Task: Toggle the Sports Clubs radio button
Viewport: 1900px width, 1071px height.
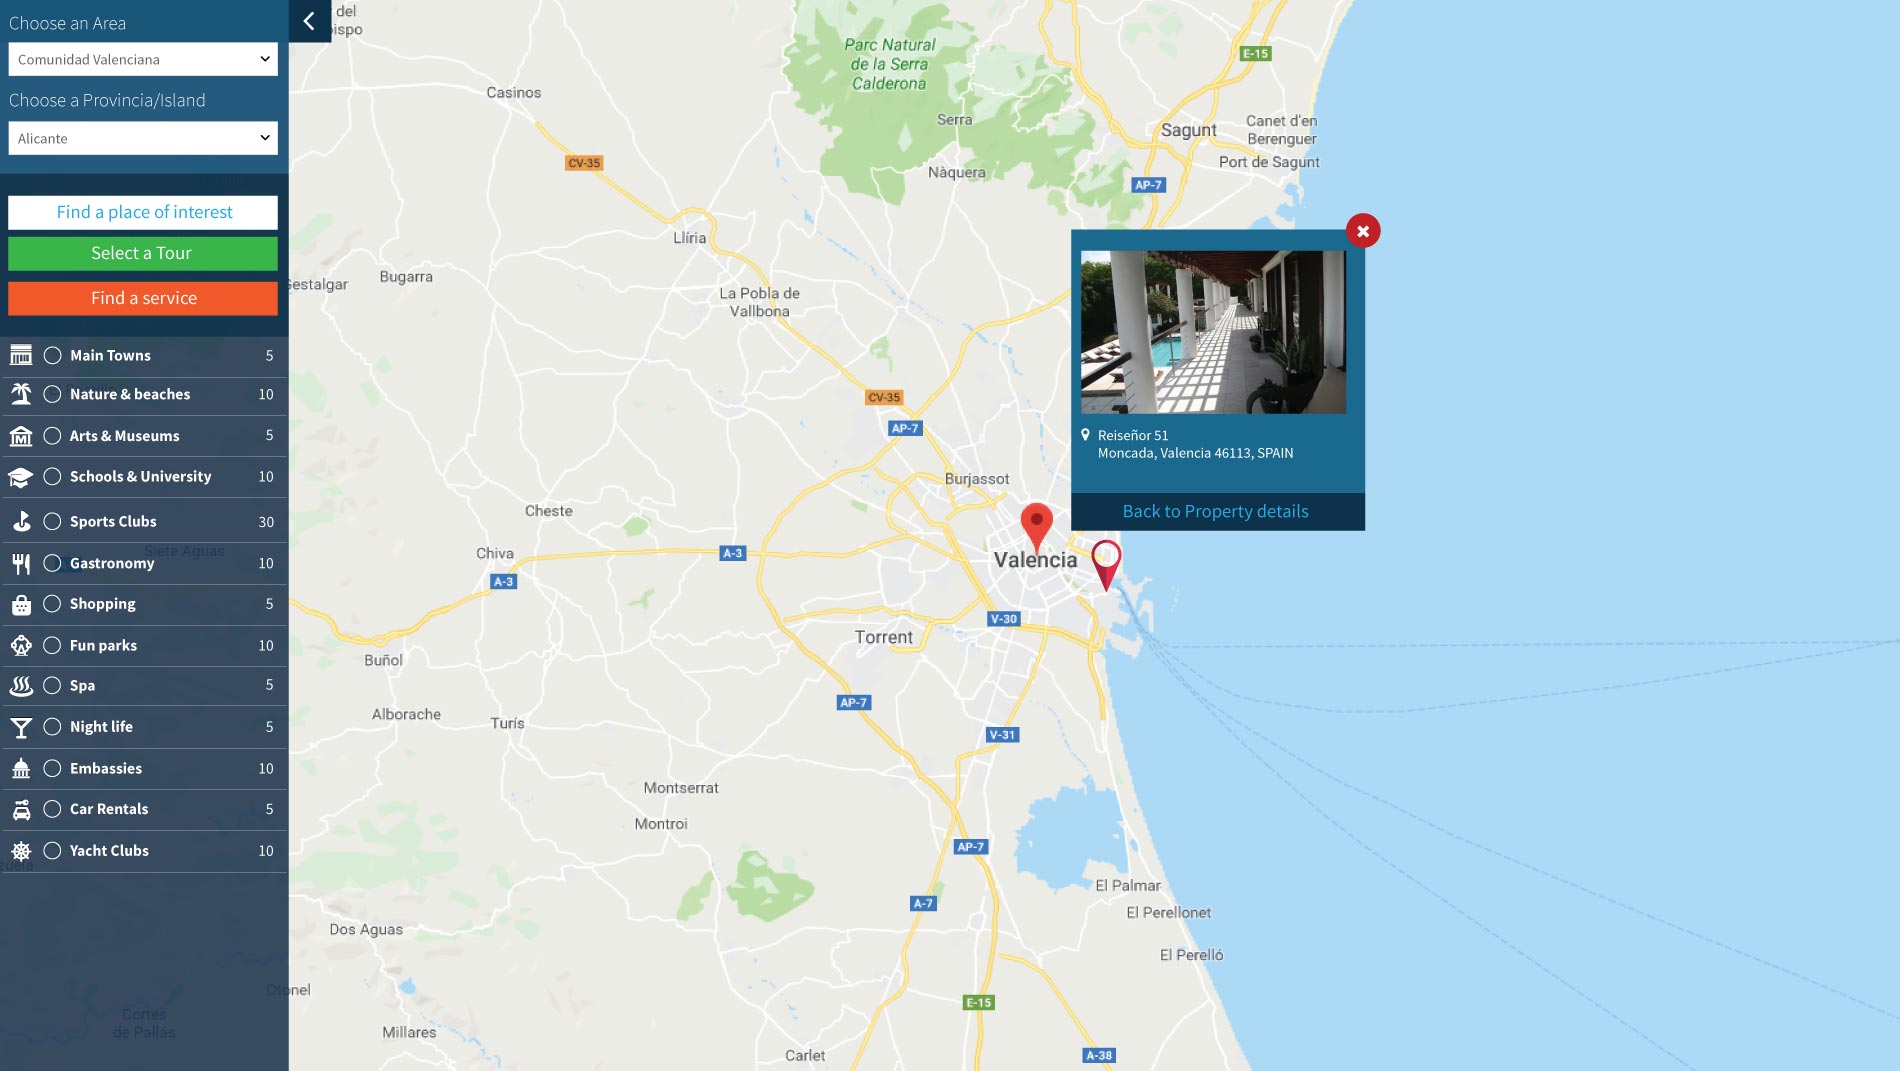Action: point(52,521)
